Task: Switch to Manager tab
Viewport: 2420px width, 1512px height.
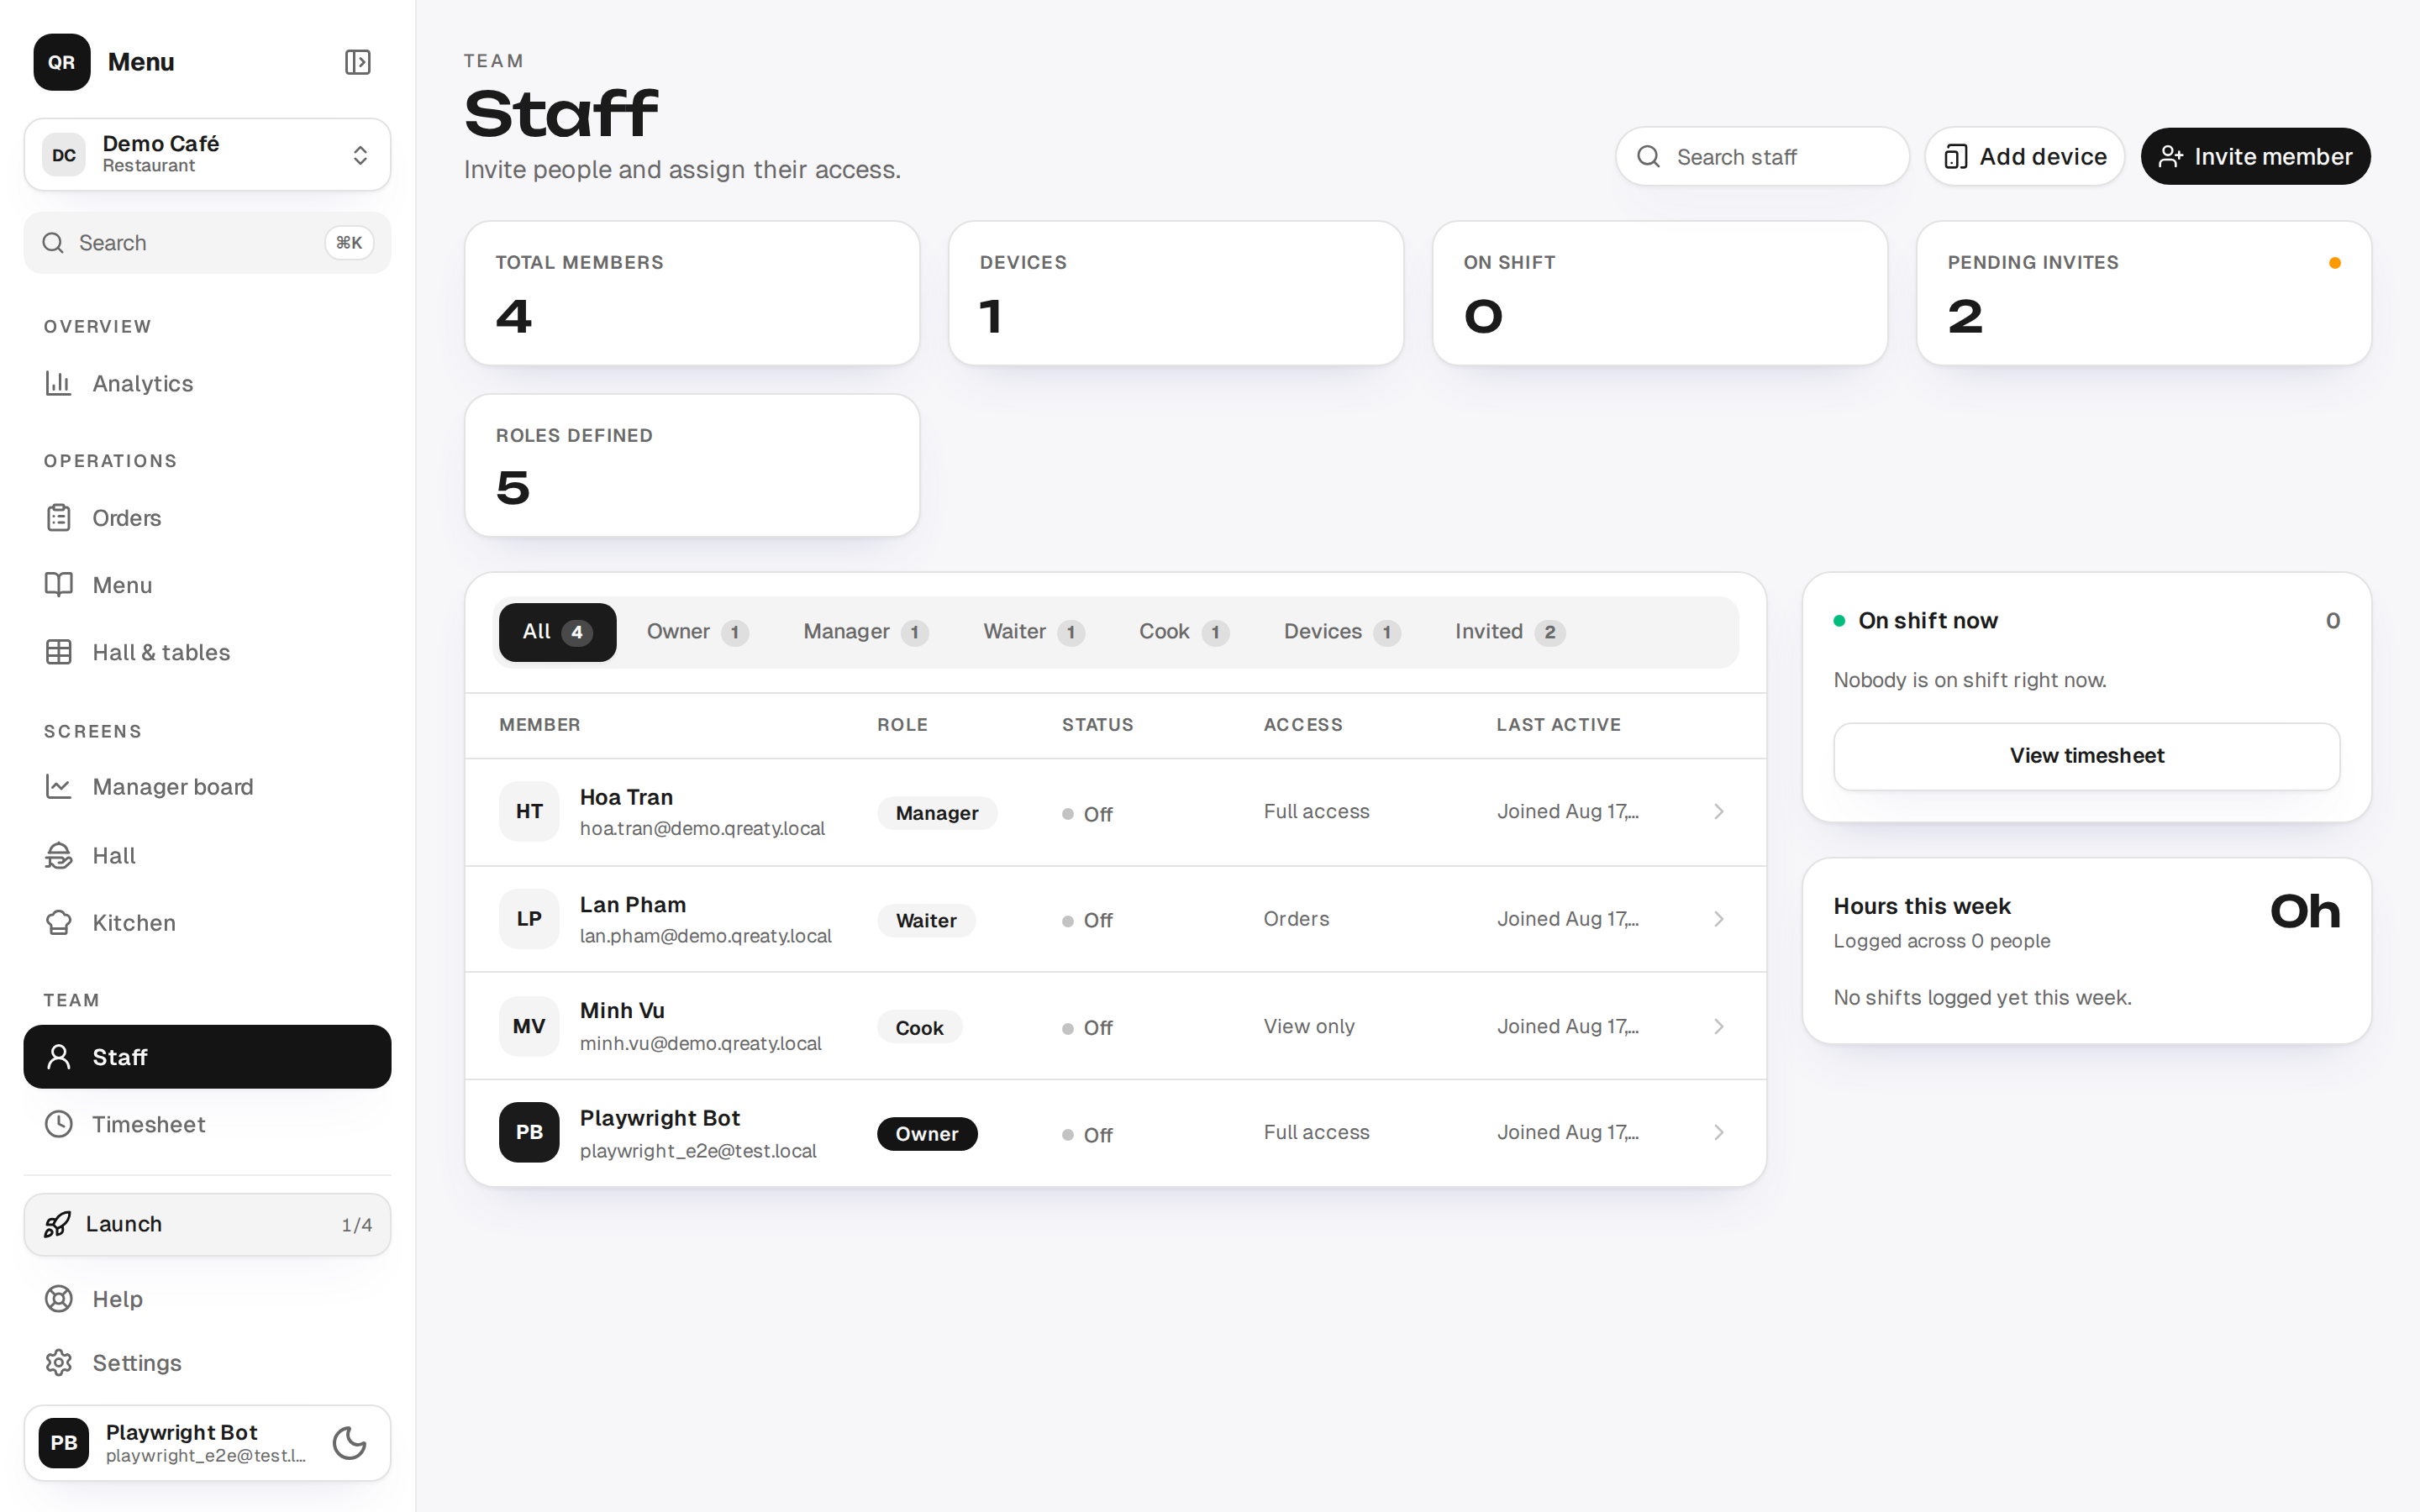Action: [x=866, y=632]
